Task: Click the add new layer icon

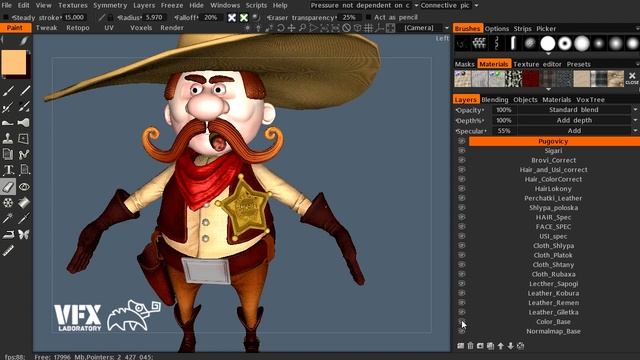Action: (x=460, y=346)
